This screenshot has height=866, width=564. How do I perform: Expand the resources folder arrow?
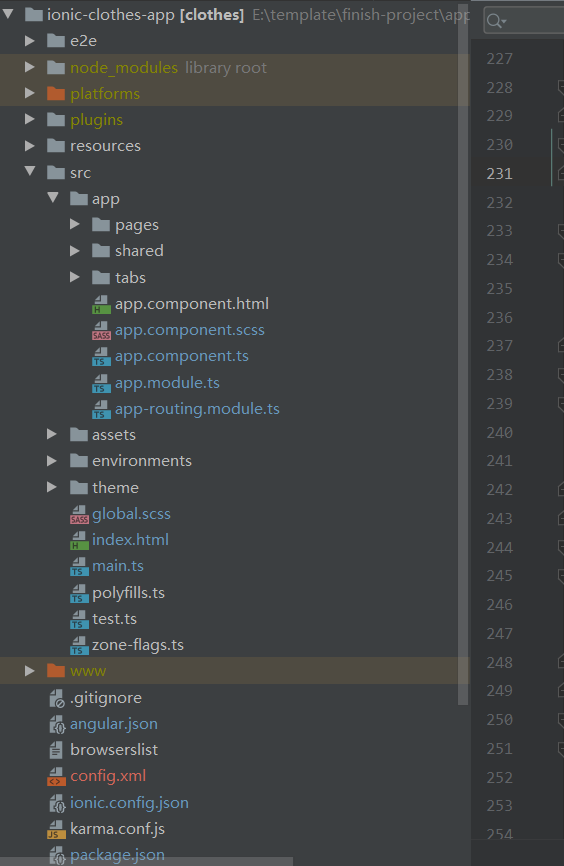(30, 145)
